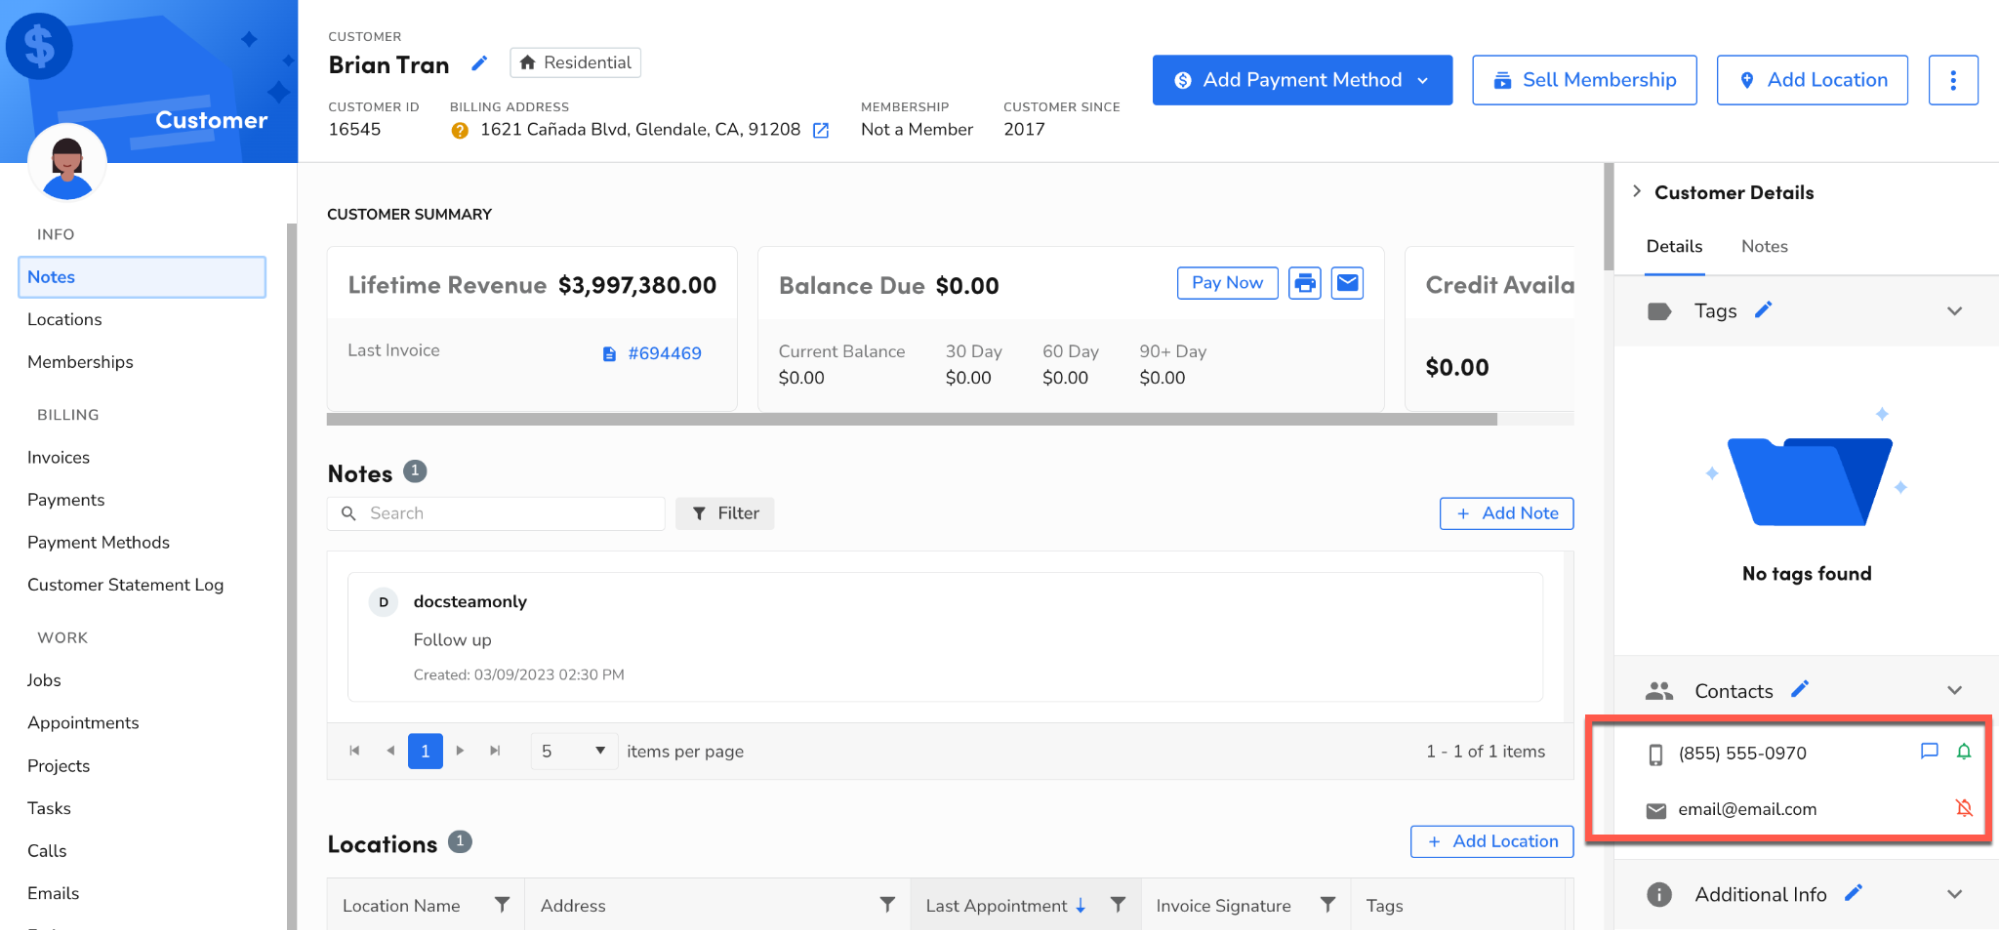Image resolution: width=1999 pixels, height=931 pixels.
Task: Open Jobs in the sidebar
Action: pyautogui.click(x=44, y=680)
